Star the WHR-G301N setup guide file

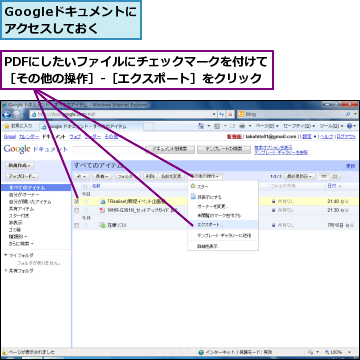click(x=86, y=210)
